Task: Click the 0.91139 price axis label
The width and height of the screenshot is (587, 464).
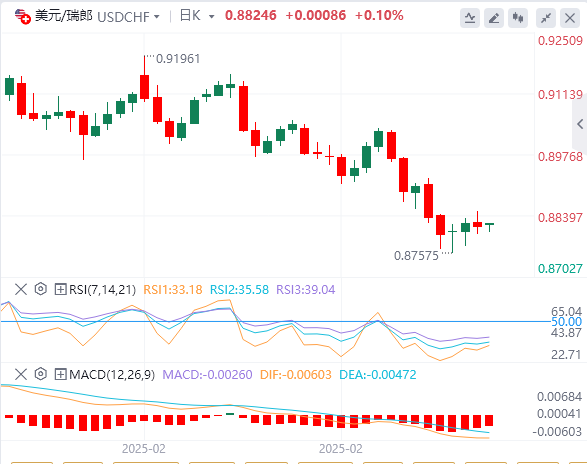Action: pos(560,94)
